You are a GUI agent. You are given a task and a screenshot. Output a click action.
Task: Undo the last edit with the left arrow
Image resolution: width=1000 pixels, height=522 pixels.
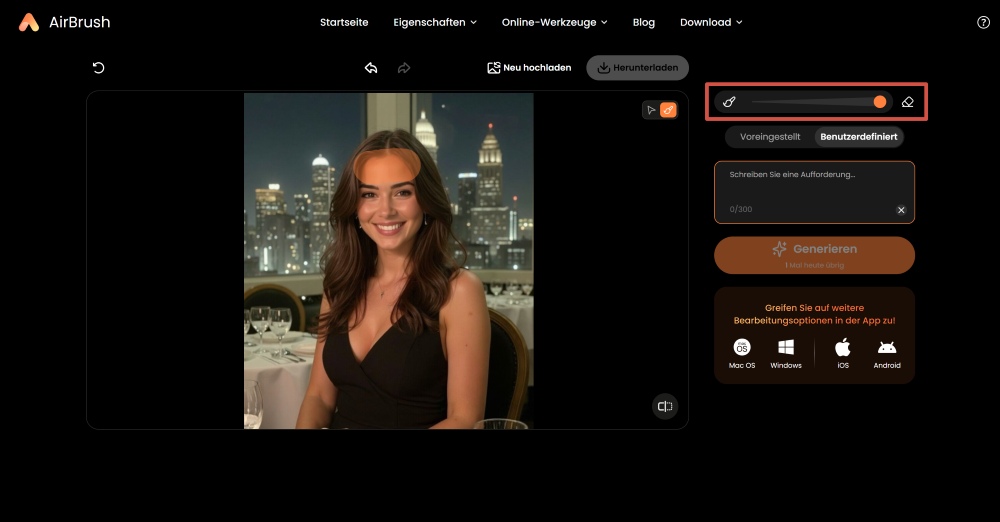coord(371,68)
